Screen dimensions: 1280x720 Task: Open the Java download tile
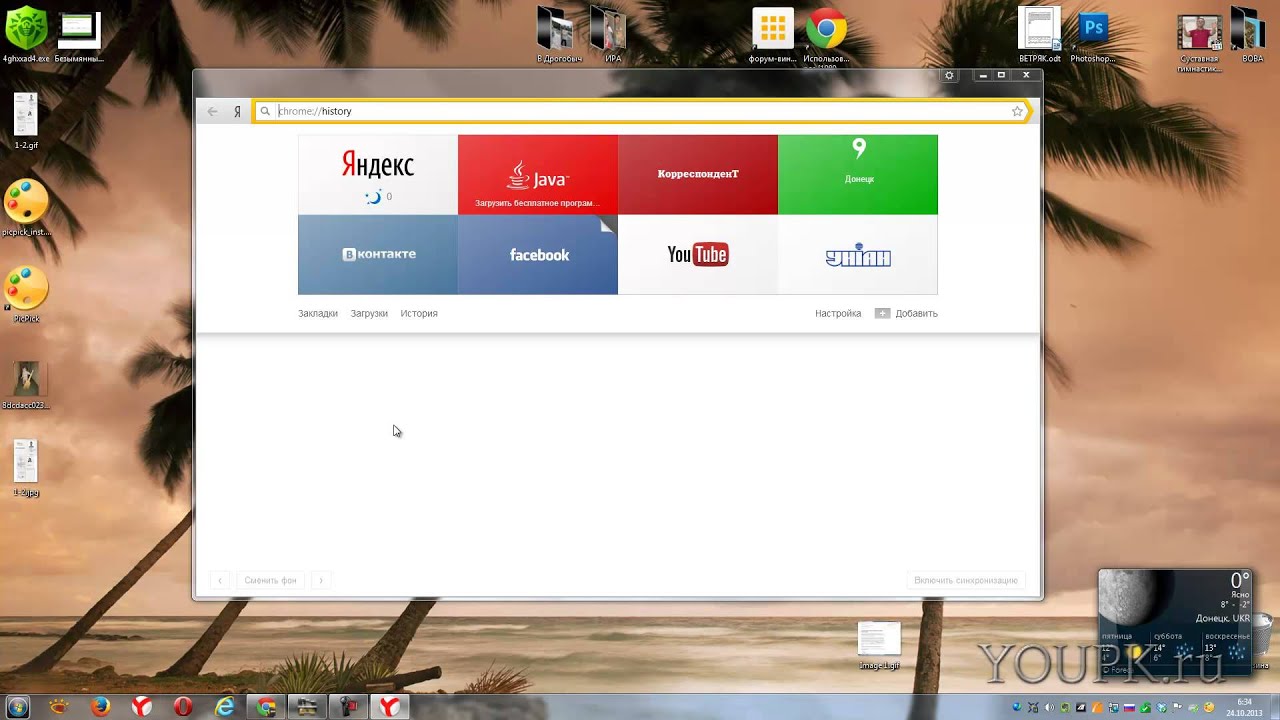point(538,174)
